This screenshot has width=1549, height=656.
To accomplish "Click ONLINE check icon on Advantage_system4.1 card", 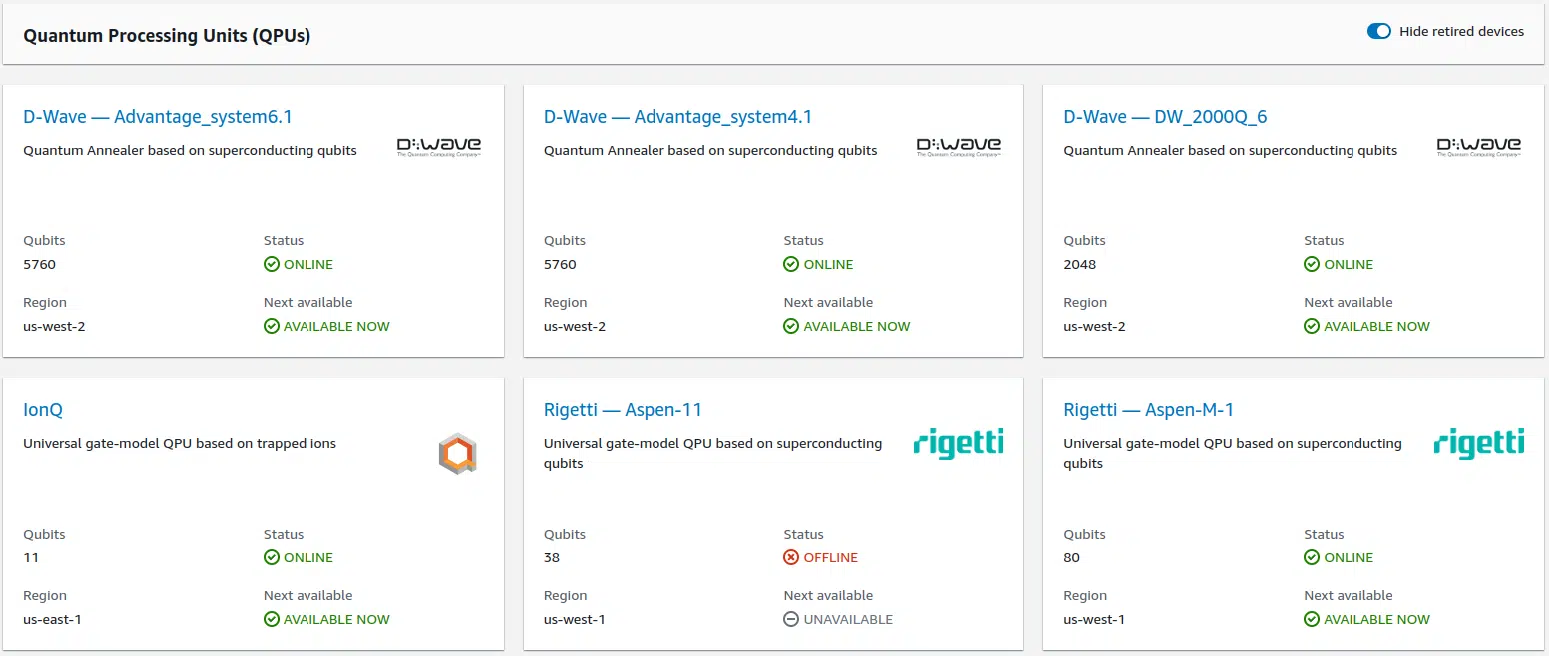I will click(791, 264).
